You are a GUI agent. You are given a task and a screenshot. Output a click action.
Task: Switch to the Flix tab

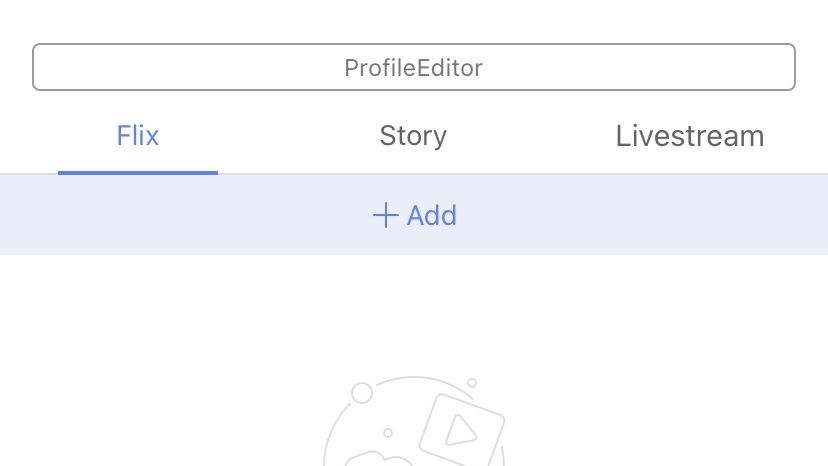coord(138,136)
